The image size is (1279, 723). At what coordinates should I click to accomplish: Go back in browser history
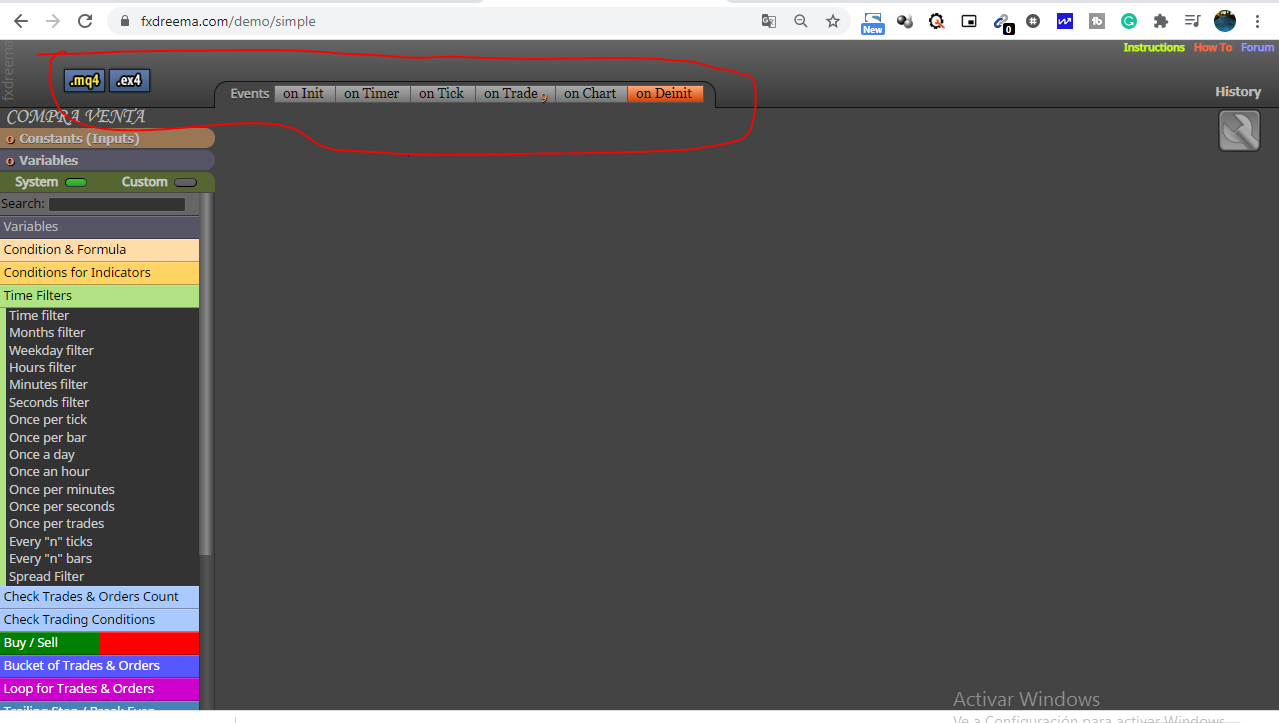pos(21,21)
